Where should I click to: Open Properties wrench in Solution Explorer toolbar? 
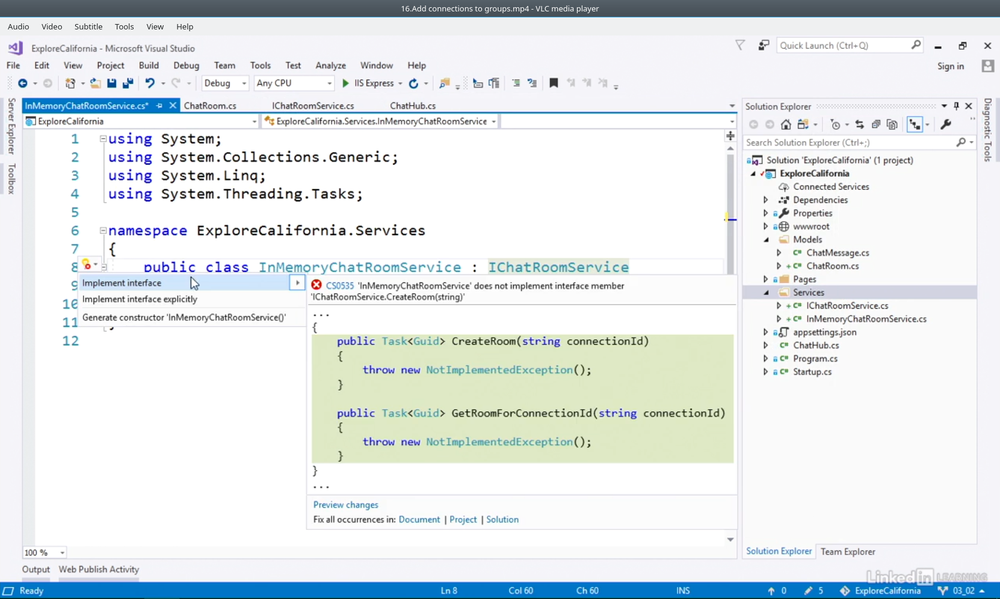coord(946,125)
